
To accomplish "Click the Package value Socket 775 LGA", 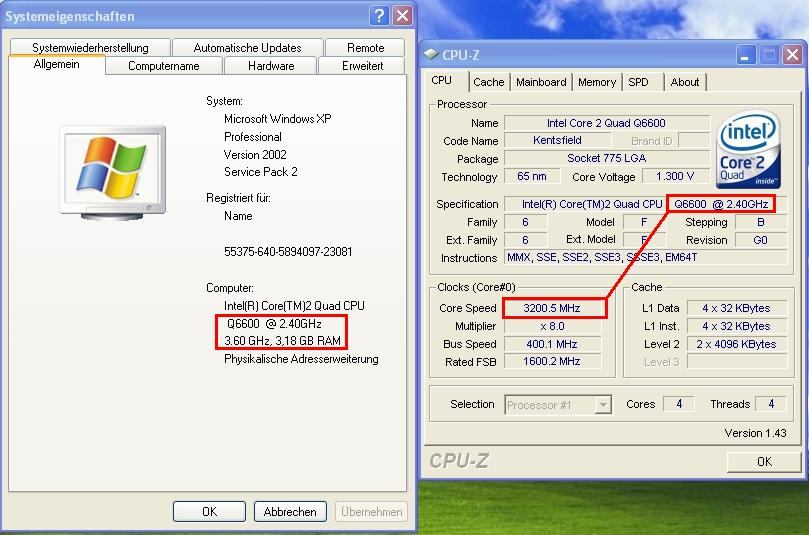I will pos(607,158).
